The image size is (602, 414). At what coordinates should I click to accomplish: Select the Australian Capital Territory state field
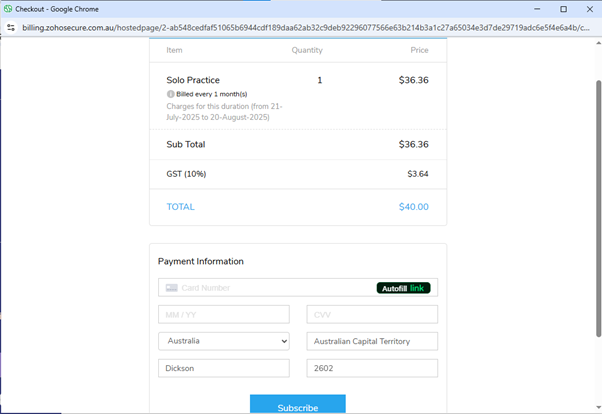[372, 341]
